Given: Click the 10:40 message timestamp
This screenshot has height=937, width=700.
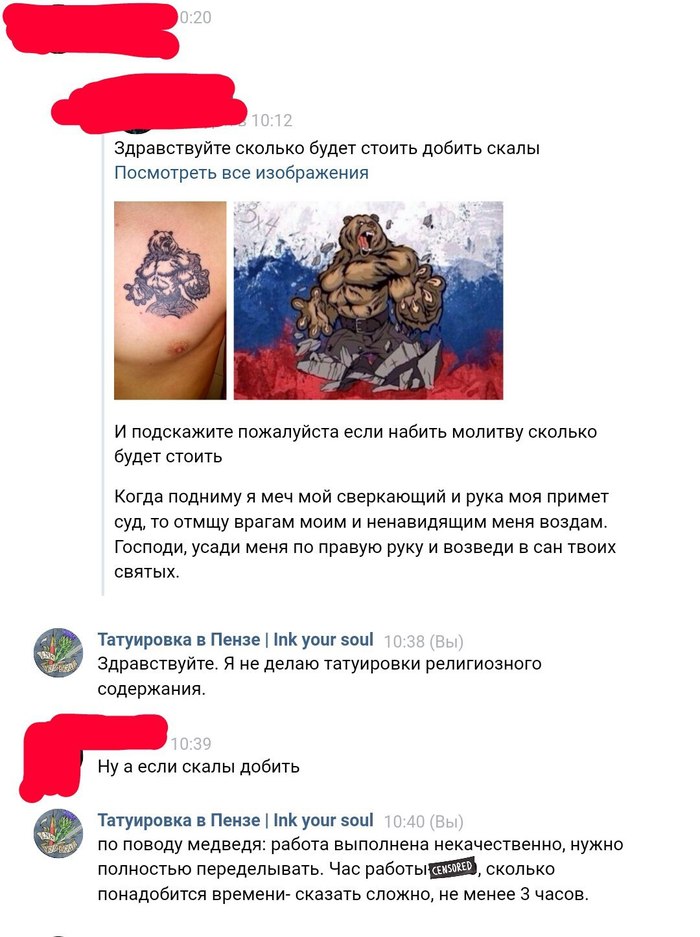Looking at the screenshot, I should coord(405,822).
